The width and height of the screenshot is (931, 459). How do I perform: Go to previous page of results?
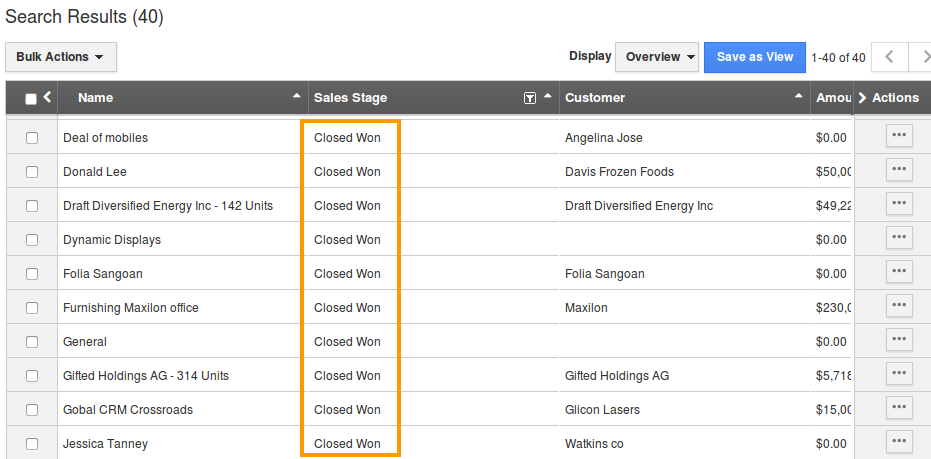(889, 57)
